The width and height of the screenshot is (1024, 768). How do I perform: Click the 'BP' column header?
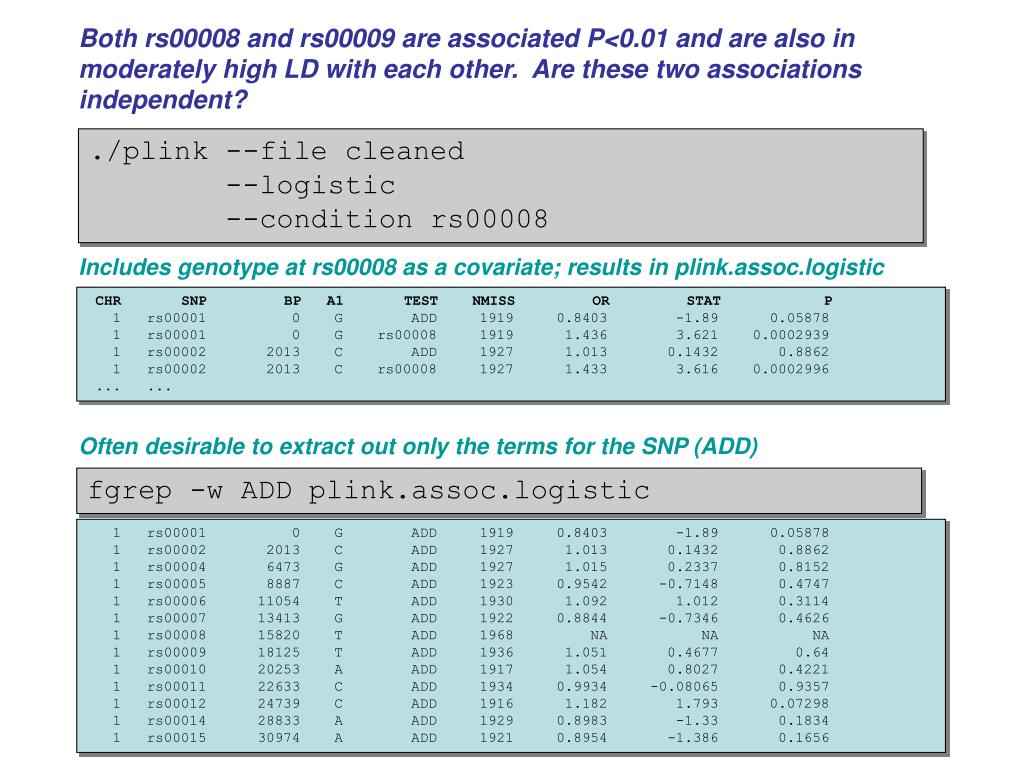pos(292,301)
